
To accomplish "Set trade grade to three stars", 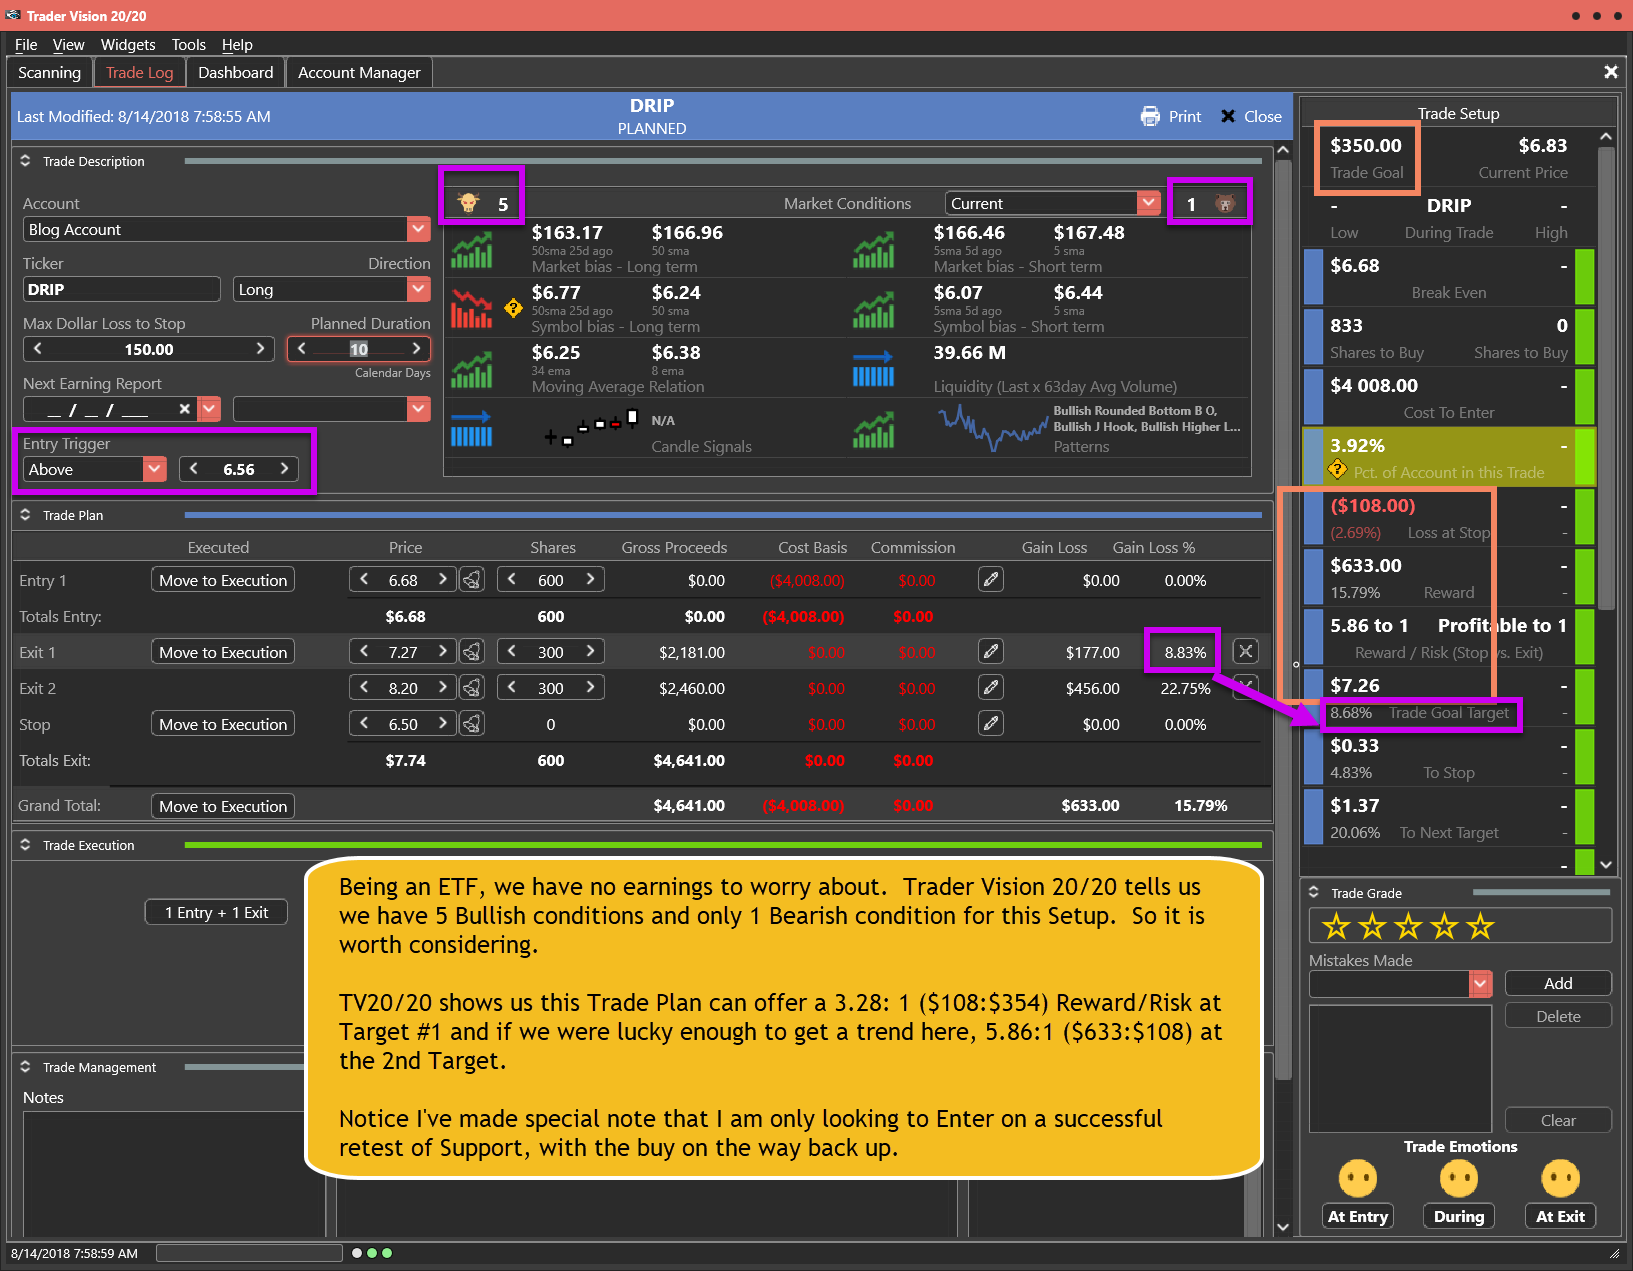I will (1408, 927).
